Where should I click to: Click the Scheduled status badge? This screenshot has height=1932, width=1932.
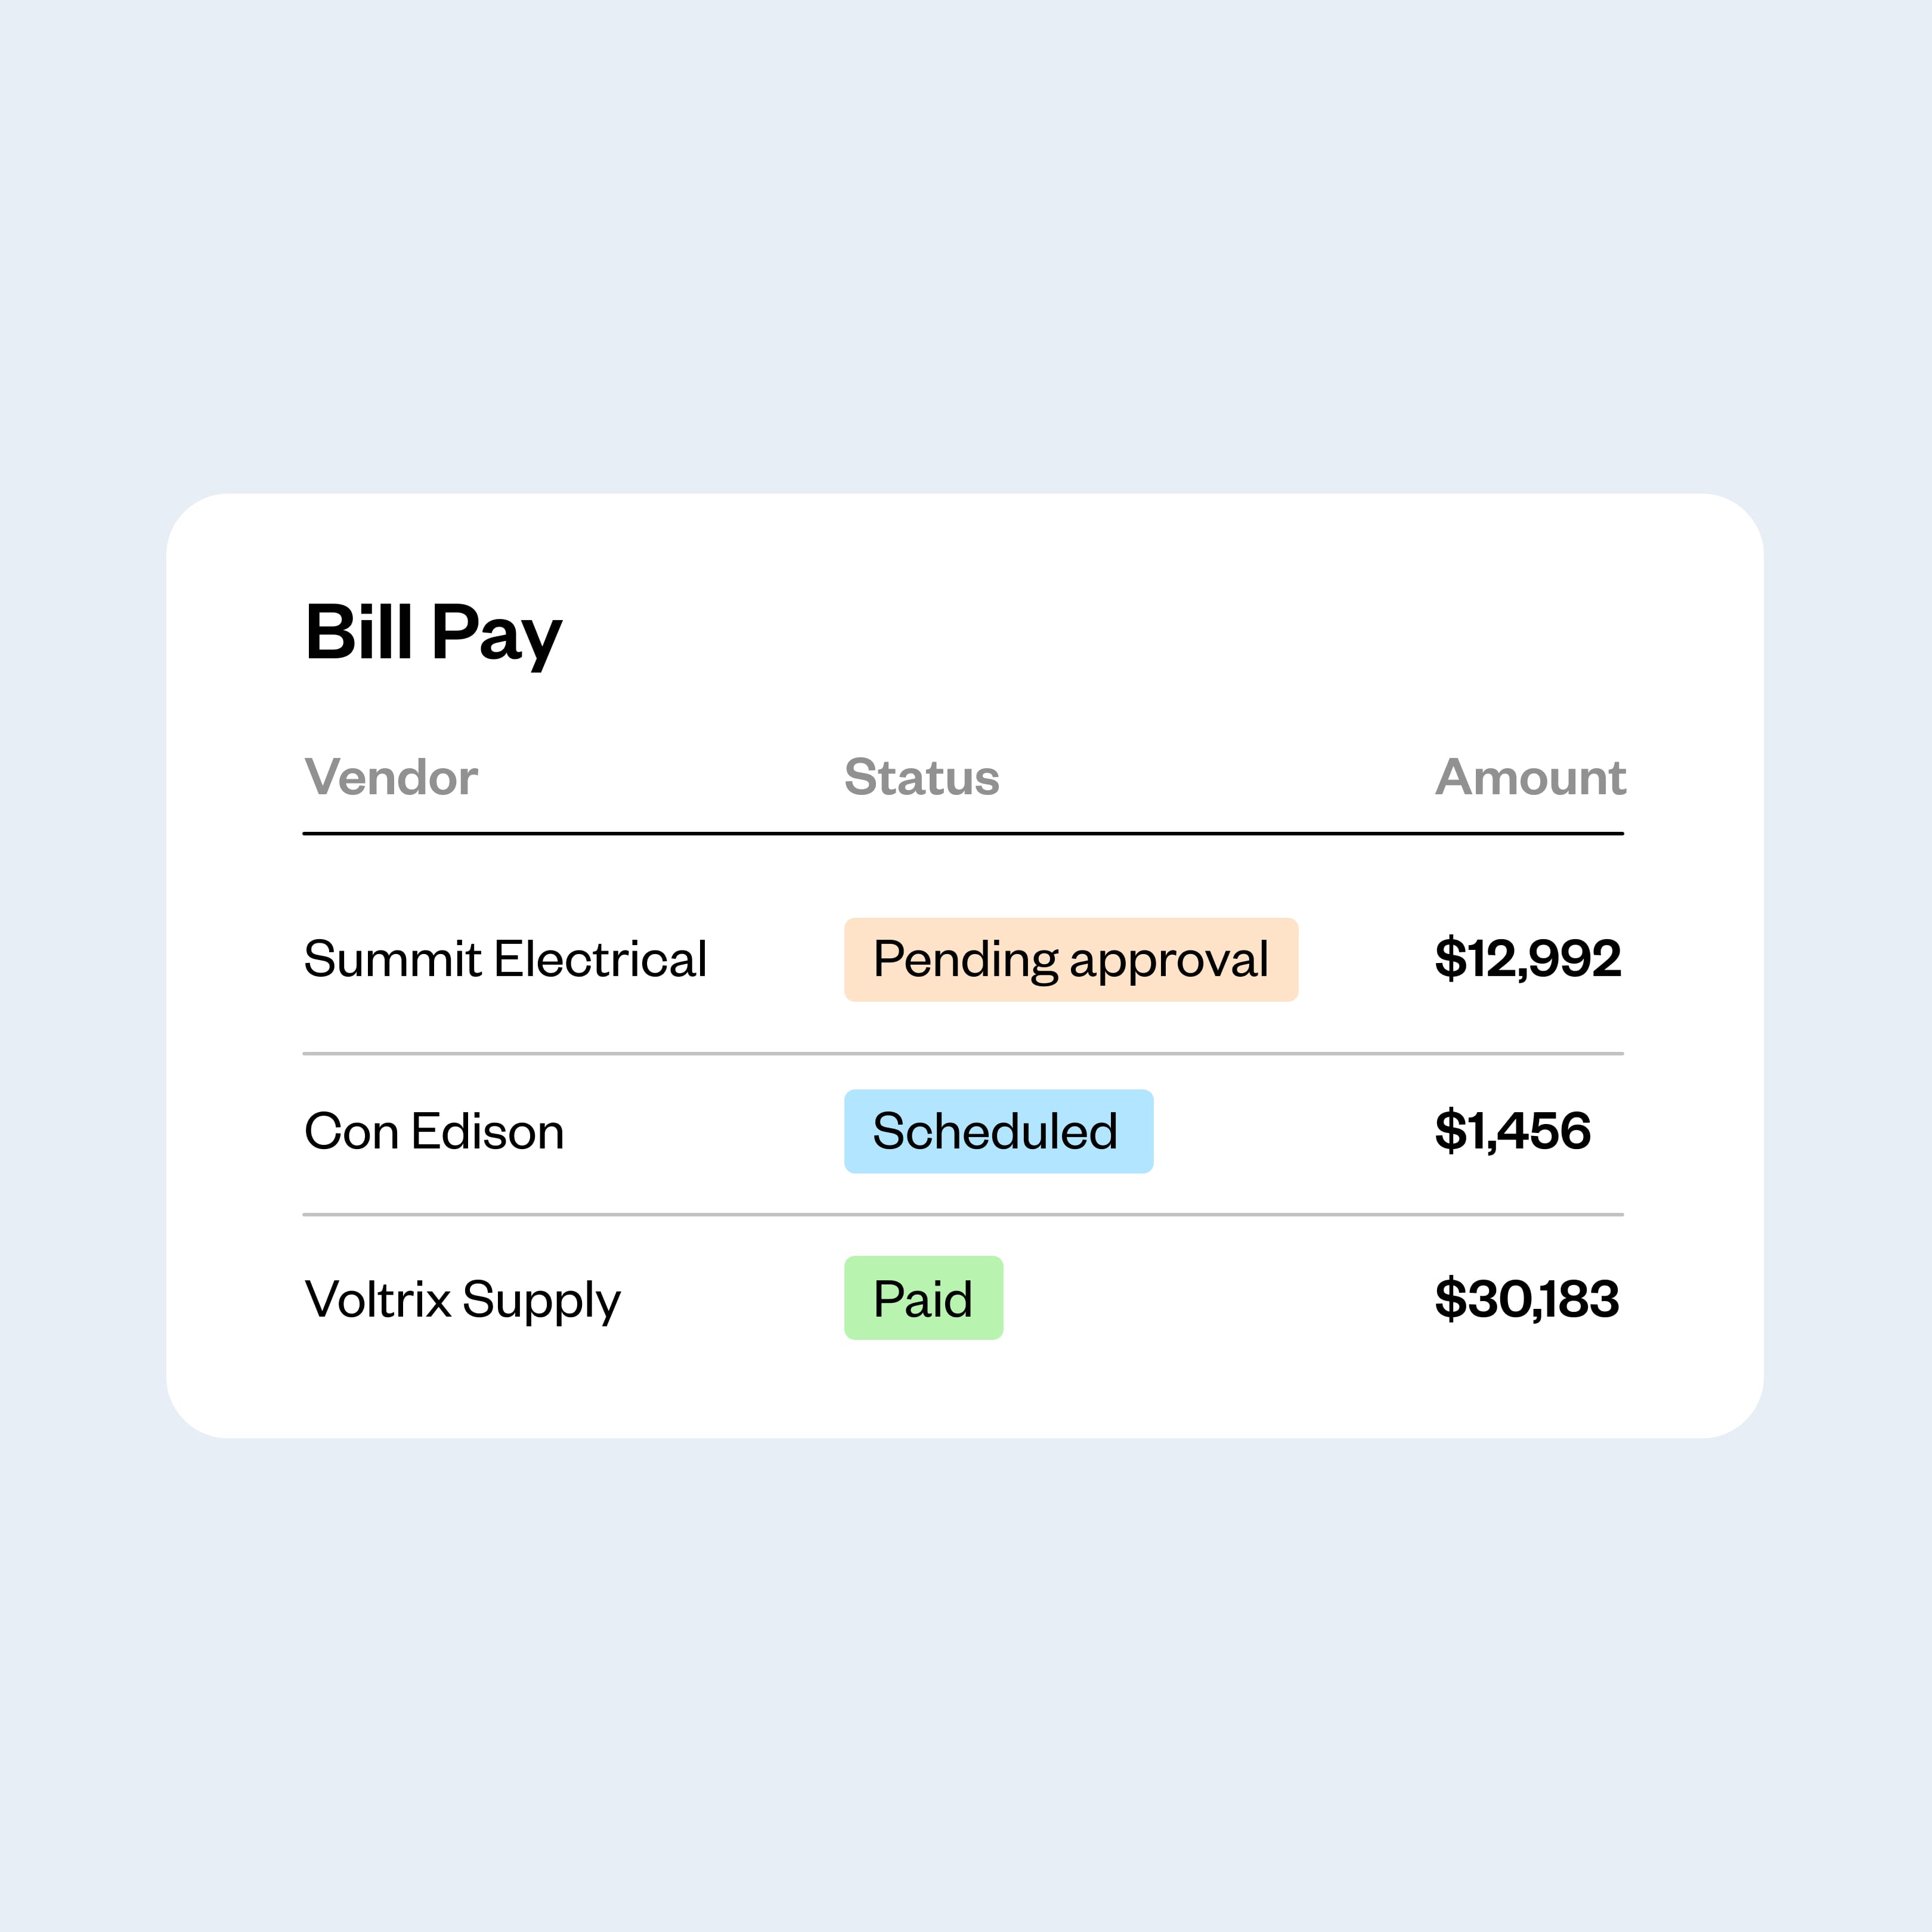(998, 1131)
